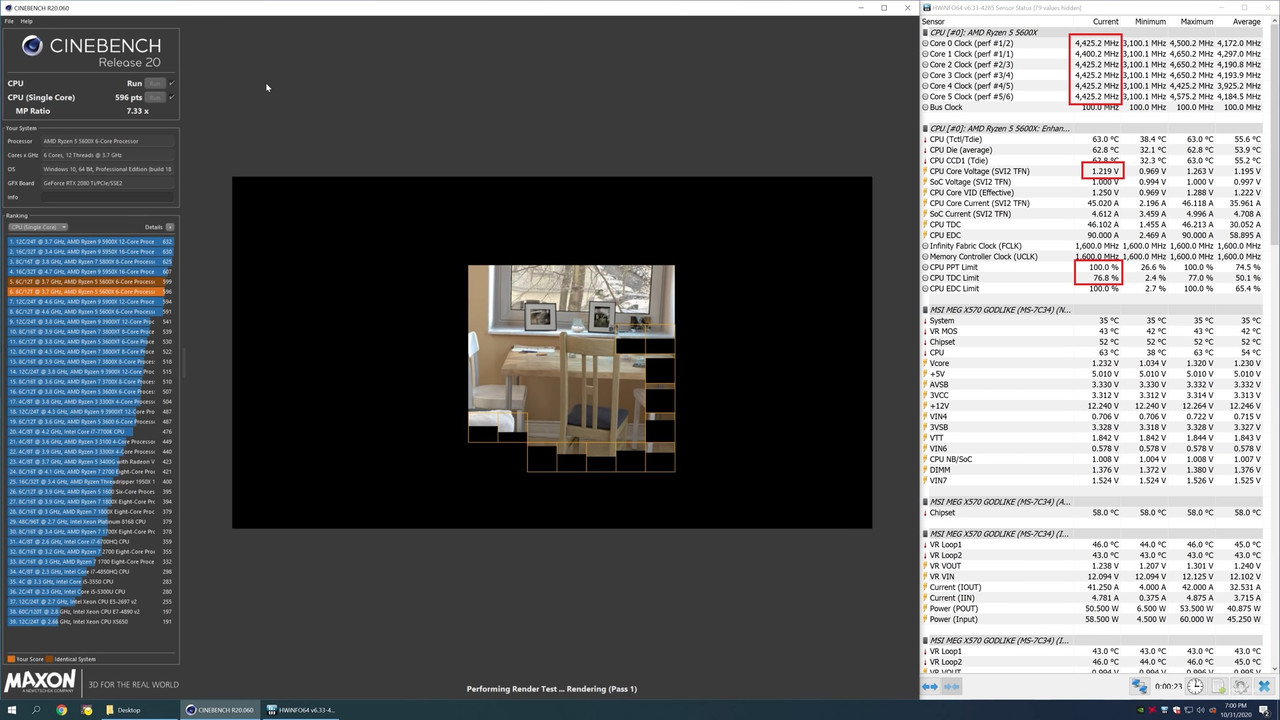Click the Run button for CPU test
This screenshot has width=1280, height=720.
tap(154, 83)
